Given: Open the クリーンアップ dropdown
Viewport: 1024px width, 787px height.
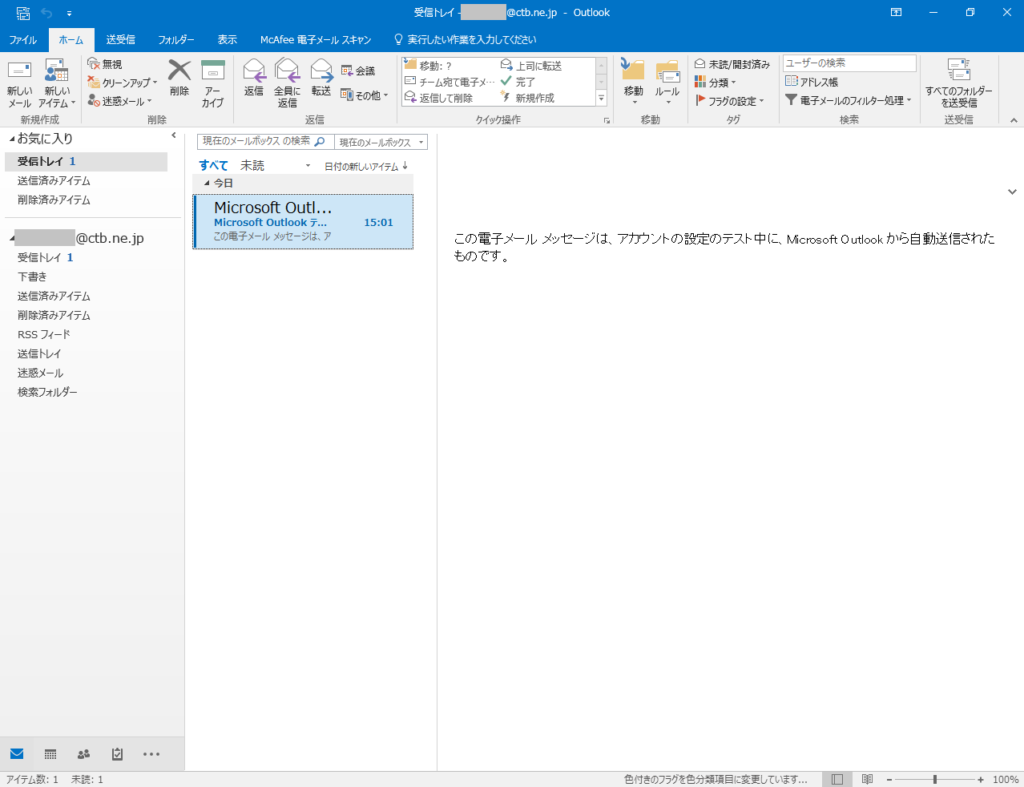Looking at the screenshot, I should [123, 83].
